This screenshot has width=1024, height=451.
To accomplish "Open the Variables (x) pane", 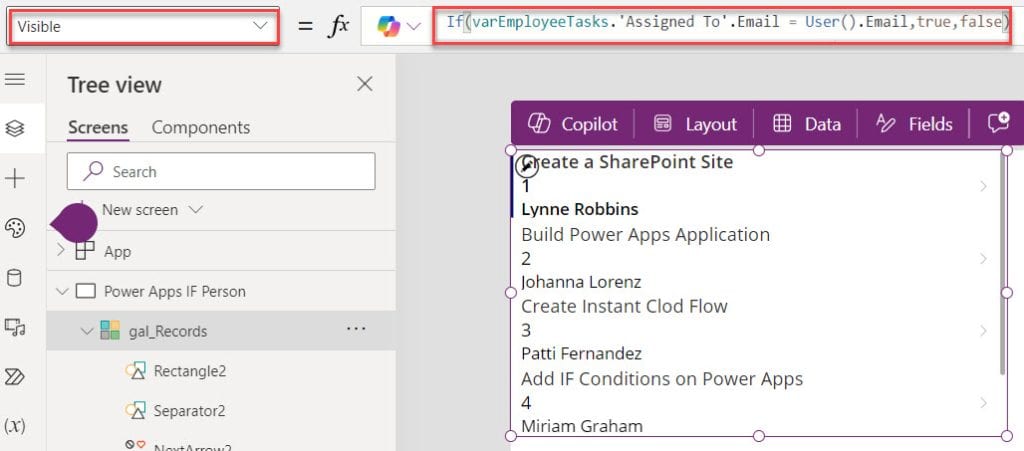I will coord(14,426).
